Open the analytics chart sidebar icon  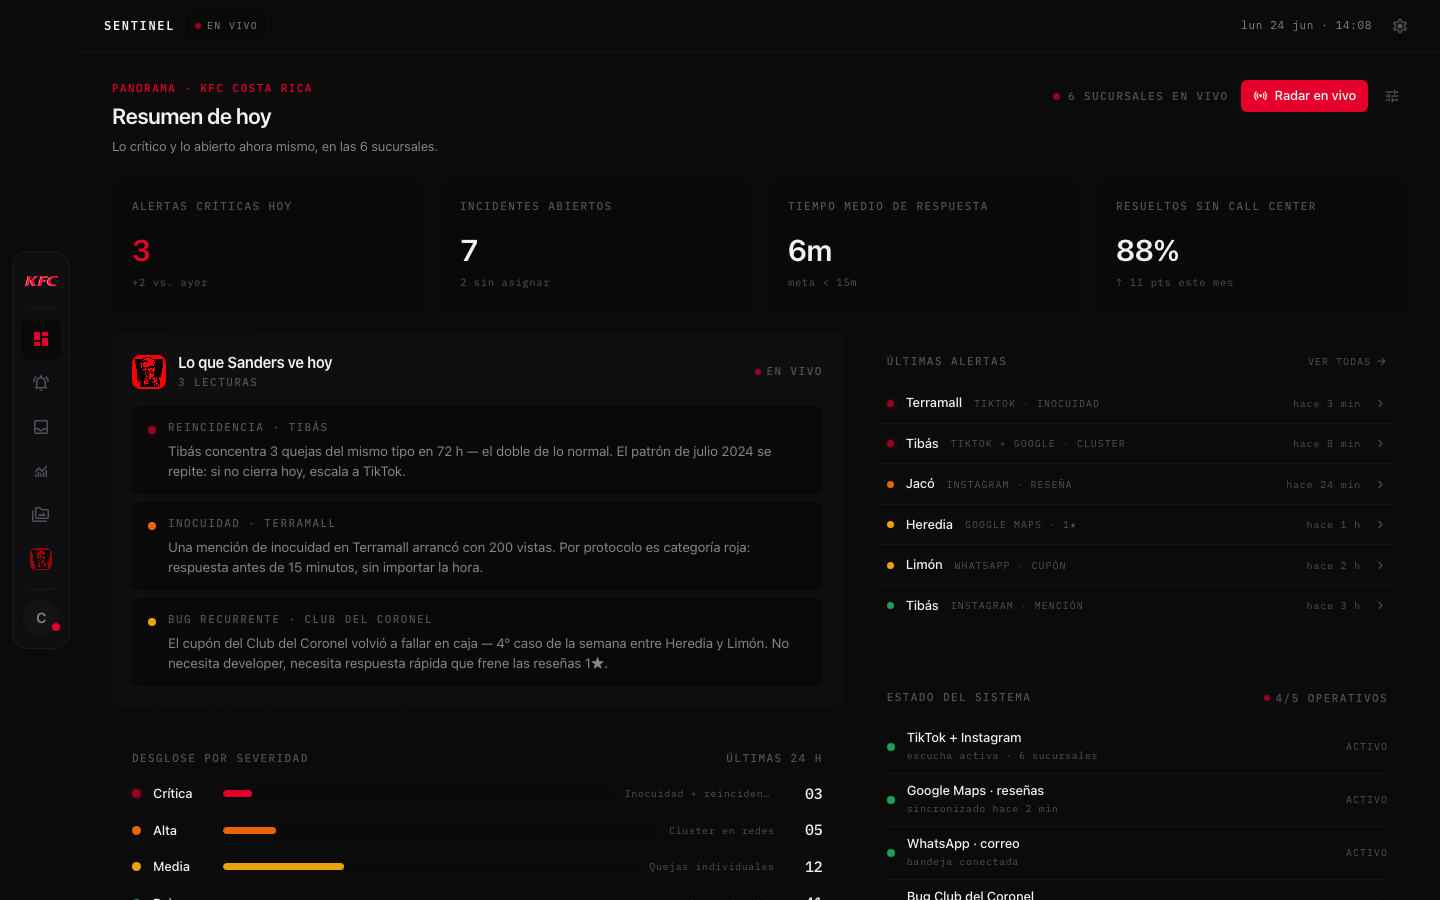click(41, 471)
